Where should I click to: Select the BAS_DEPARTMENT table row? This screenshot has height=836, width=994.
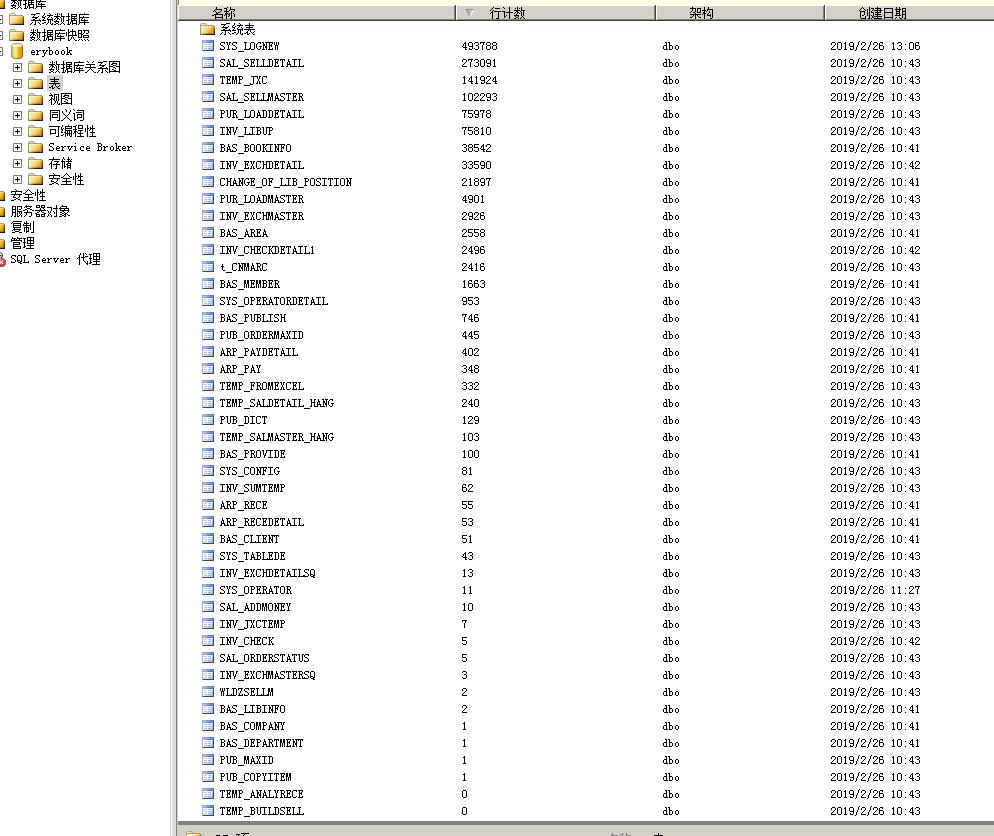261,743
